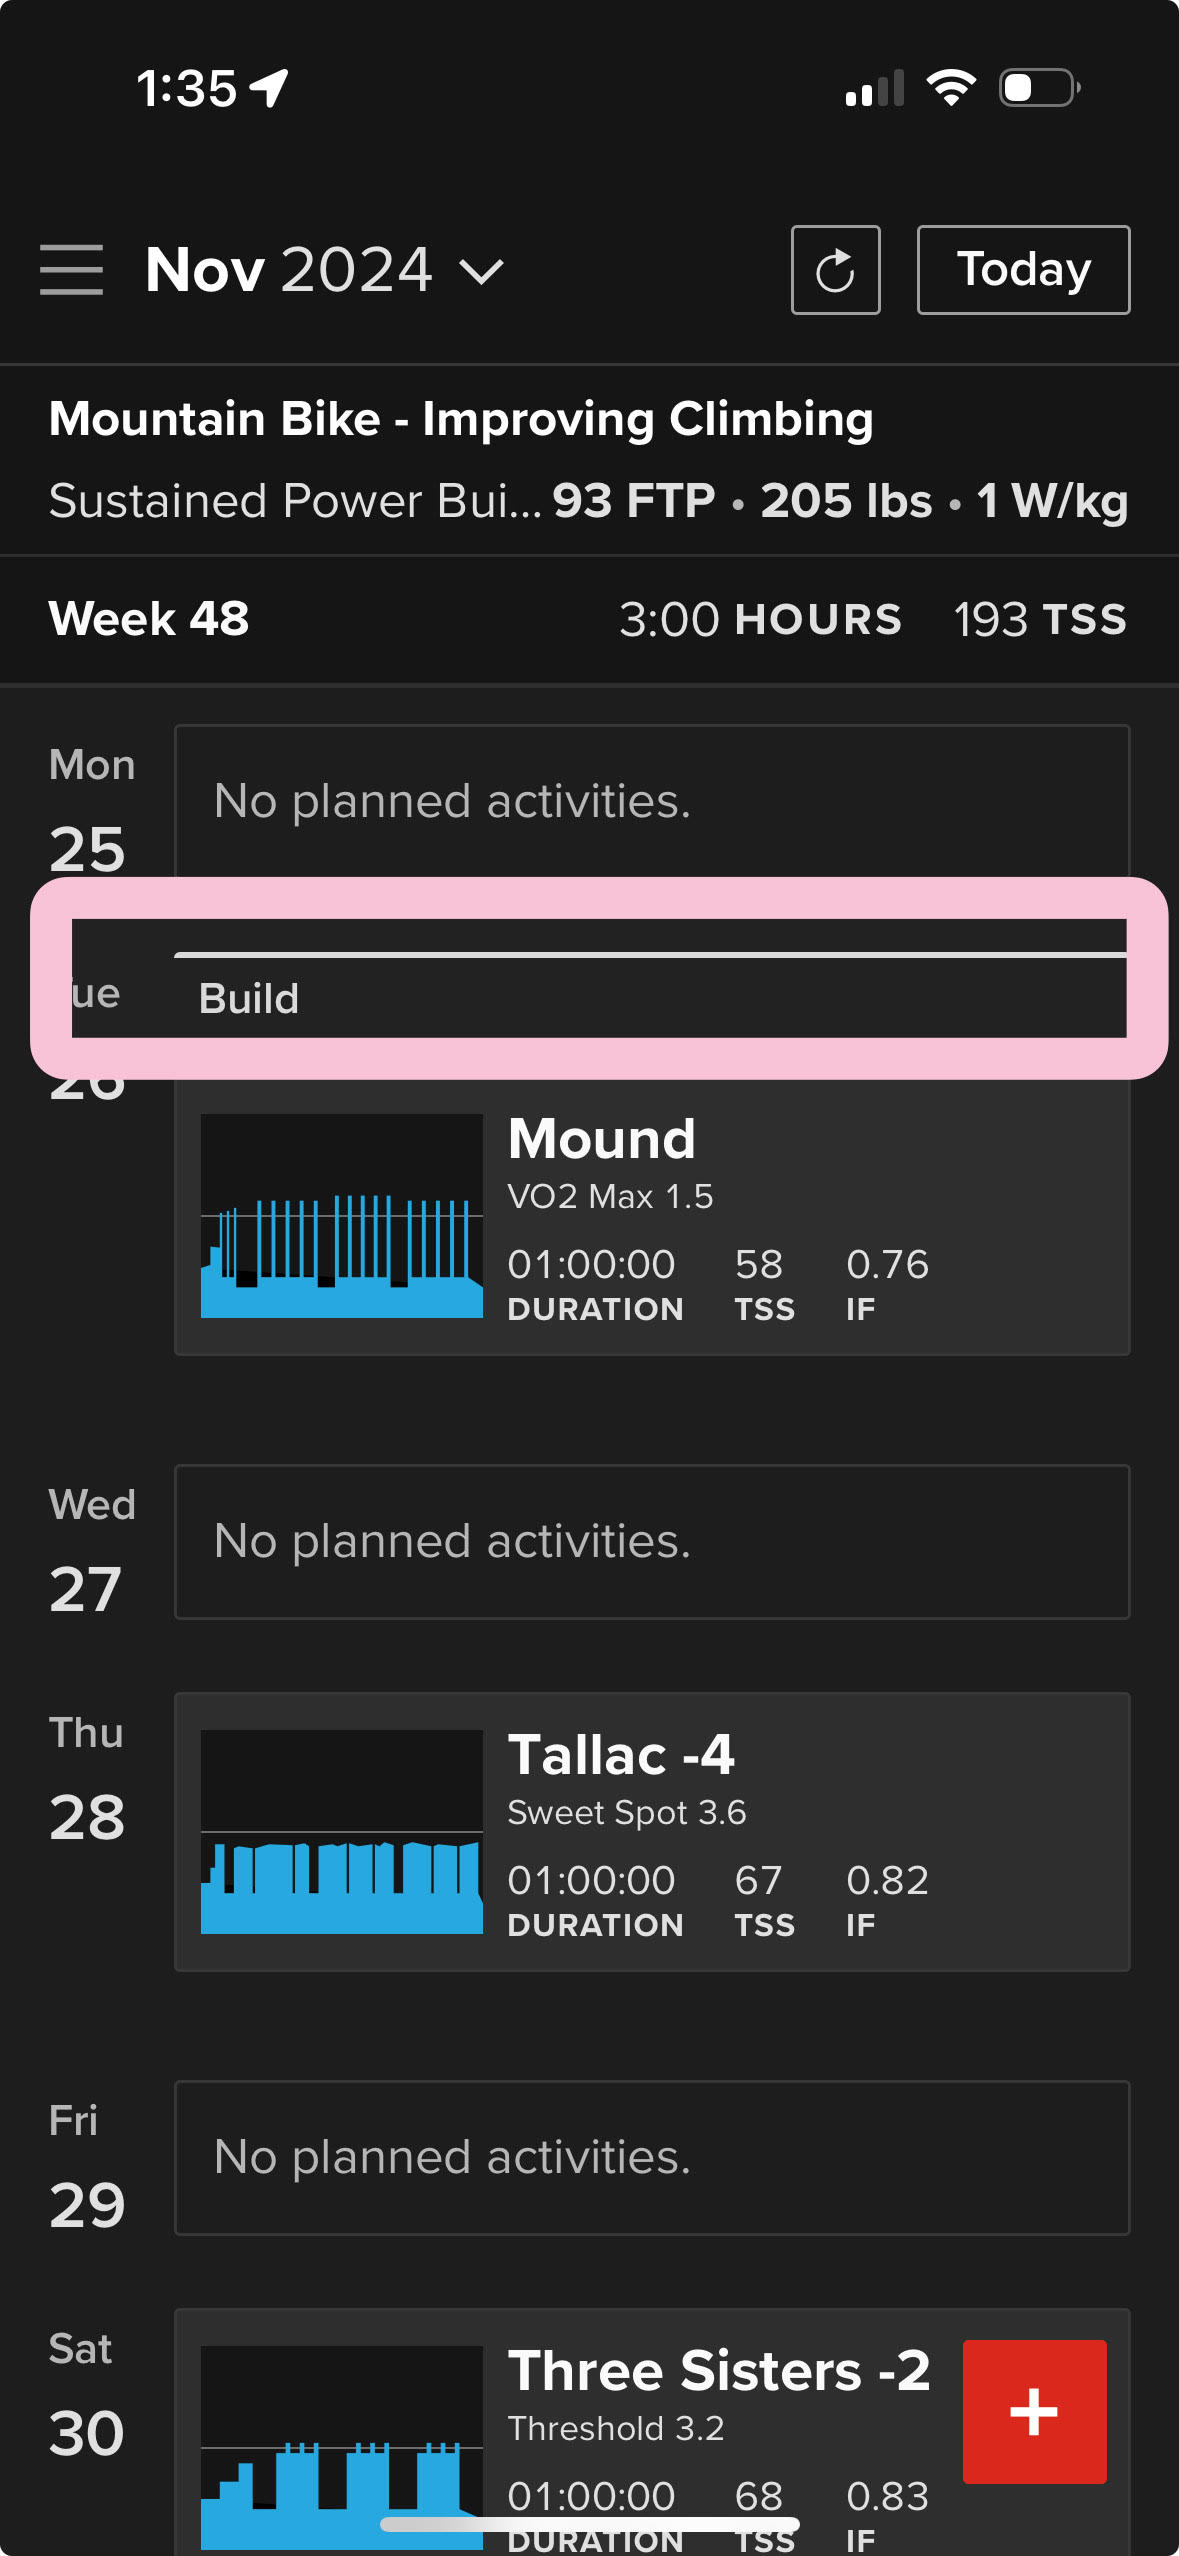Select Friday 29 empty activities slot
This screenshot has width=1179, height=2556.
coord(652,2157)
